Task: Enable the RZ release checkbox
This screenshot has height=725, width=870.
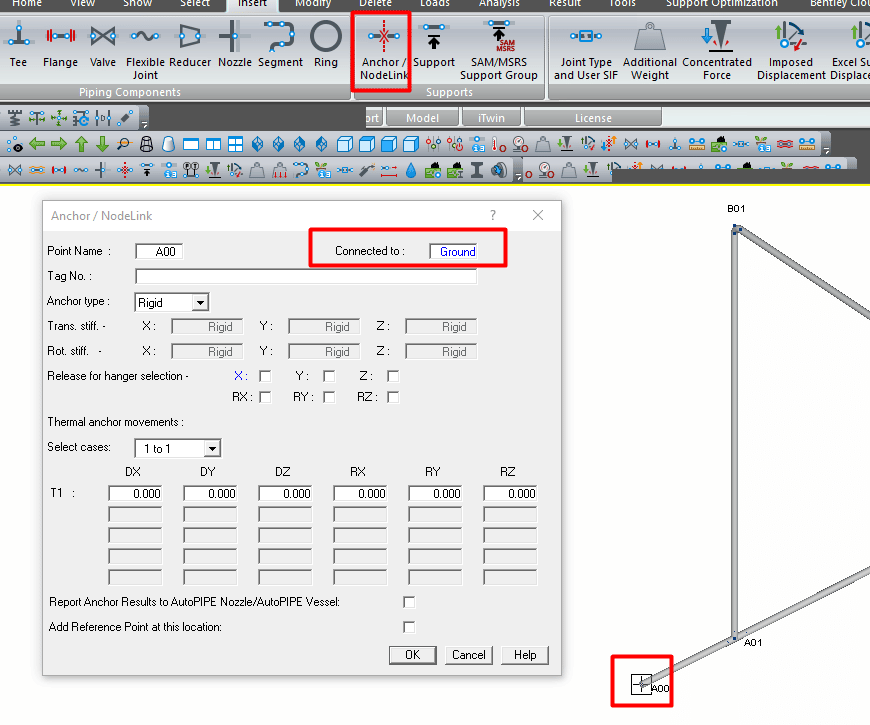Action: click(x=393, y=397)
